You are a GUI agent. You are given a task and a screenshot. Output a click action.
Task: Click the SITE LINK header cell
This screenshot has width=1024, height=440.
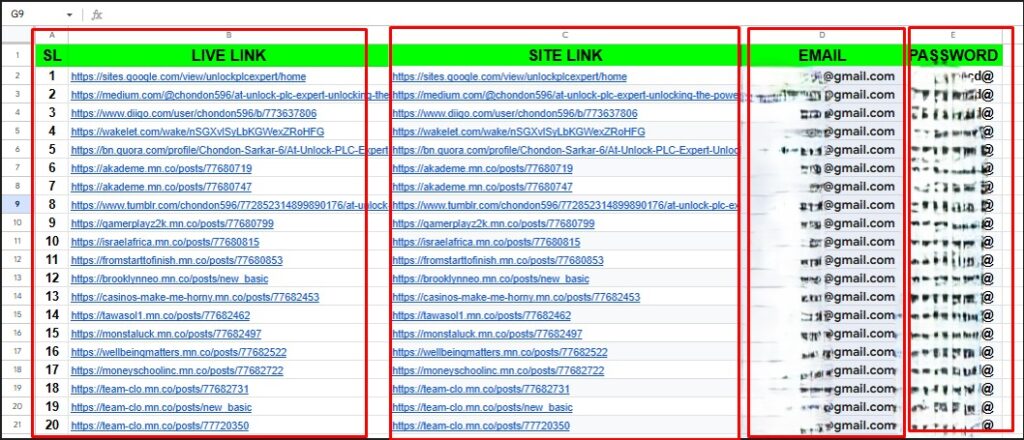(566, 55)
